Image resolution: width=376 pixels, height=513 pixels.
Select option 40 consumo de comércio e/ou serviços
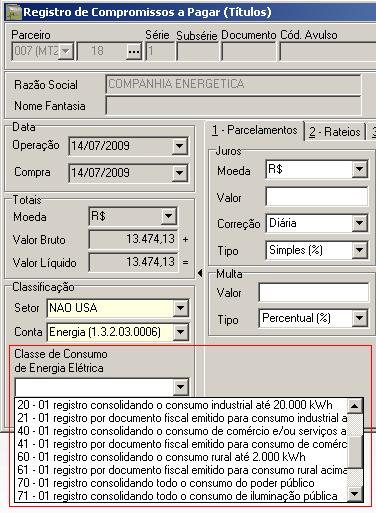(x=182, y=431)
